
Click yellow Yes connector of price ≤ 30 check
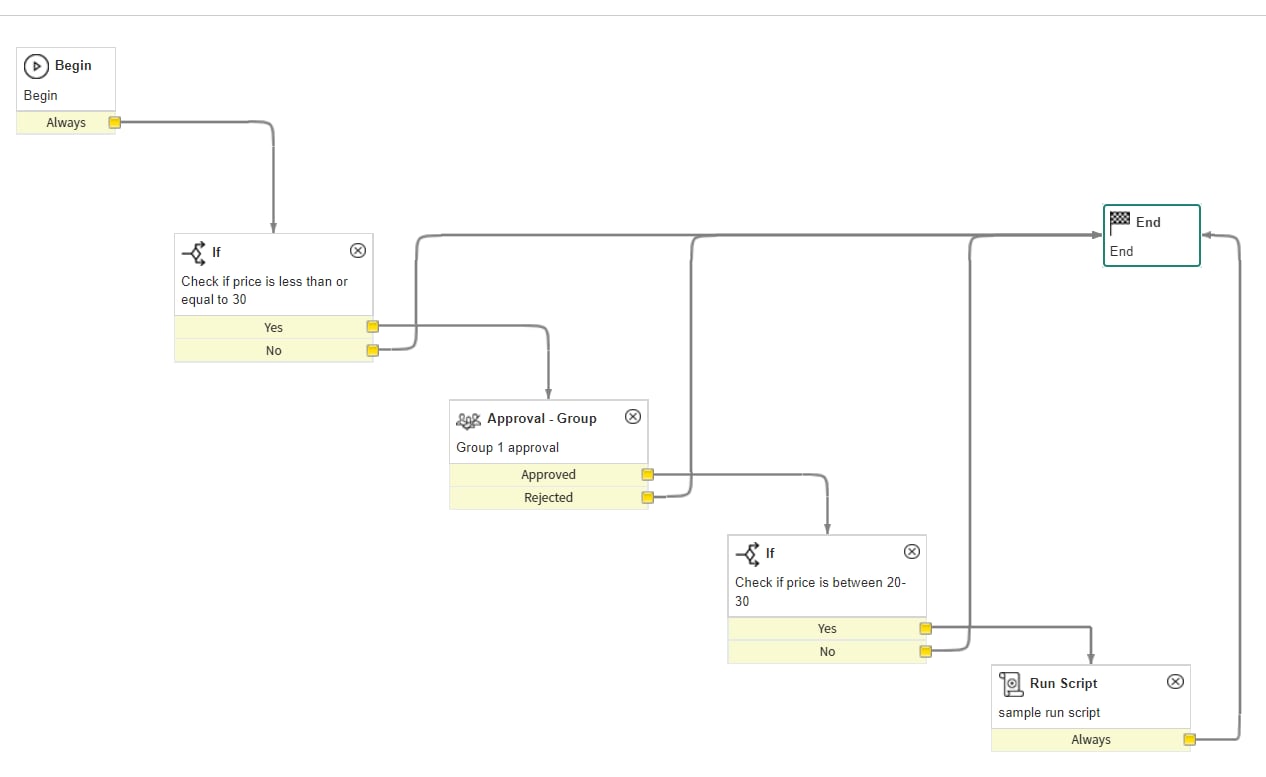pos(372,327)
